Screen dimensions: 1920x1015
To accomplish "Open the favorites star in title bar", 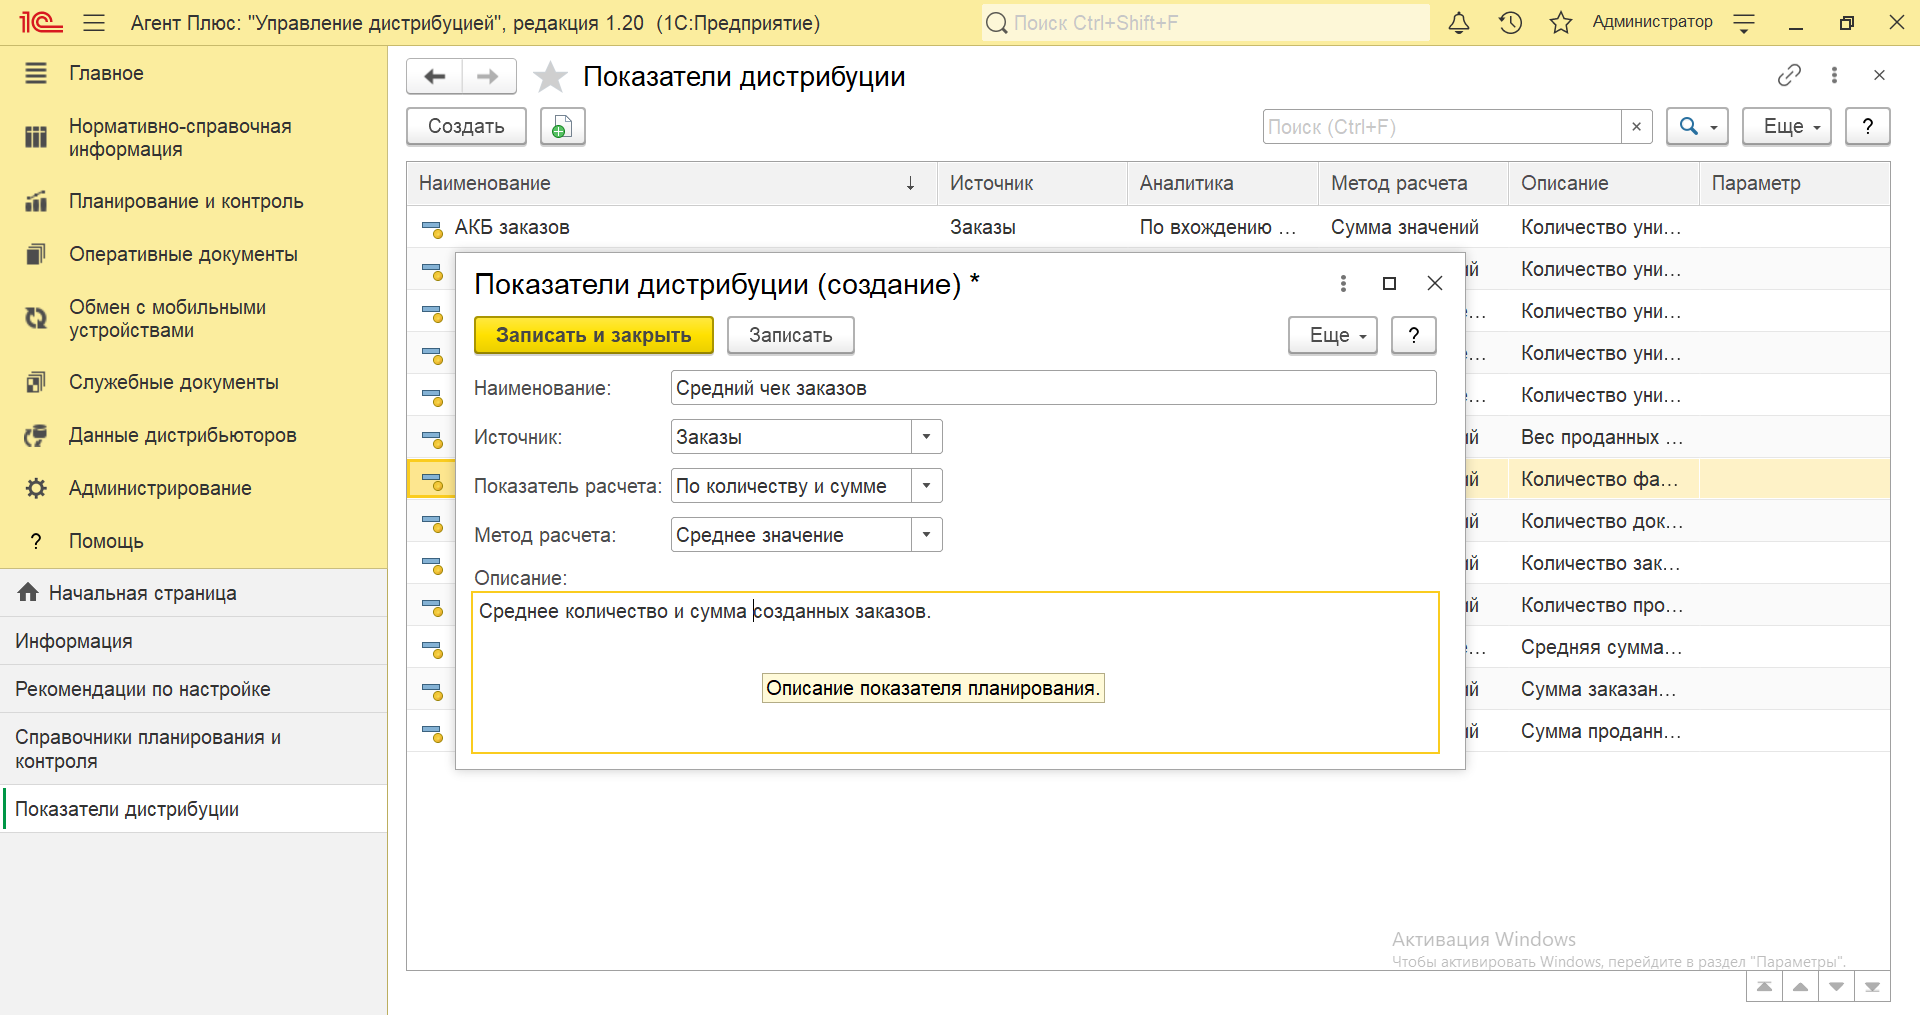I will 1561,22.
